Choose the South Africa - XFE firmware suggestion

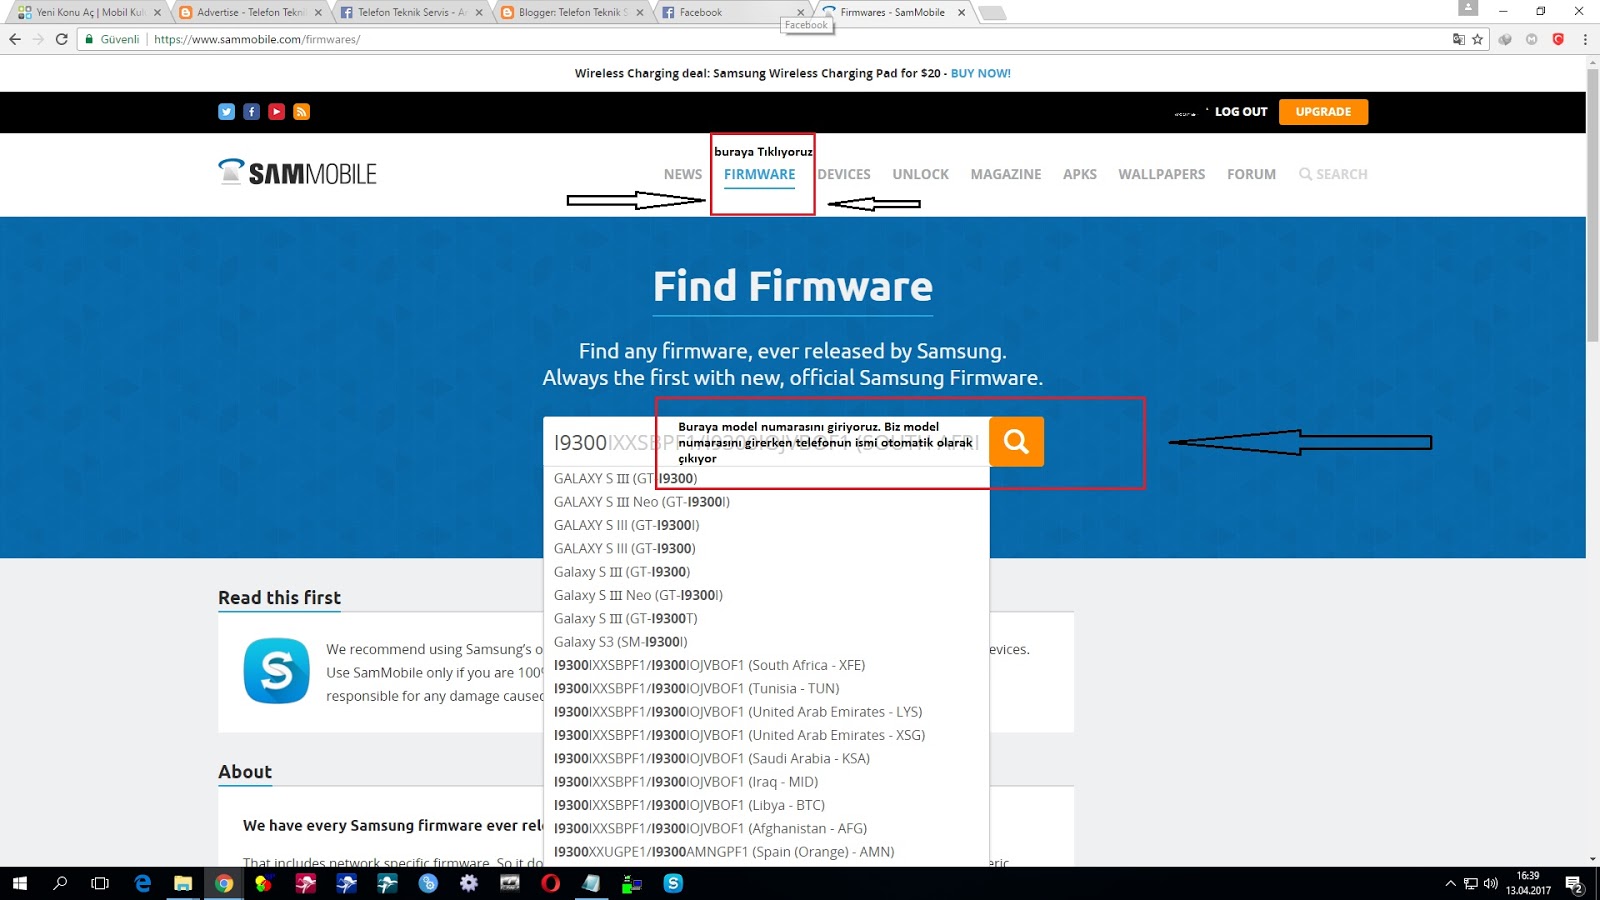point(710,665)
